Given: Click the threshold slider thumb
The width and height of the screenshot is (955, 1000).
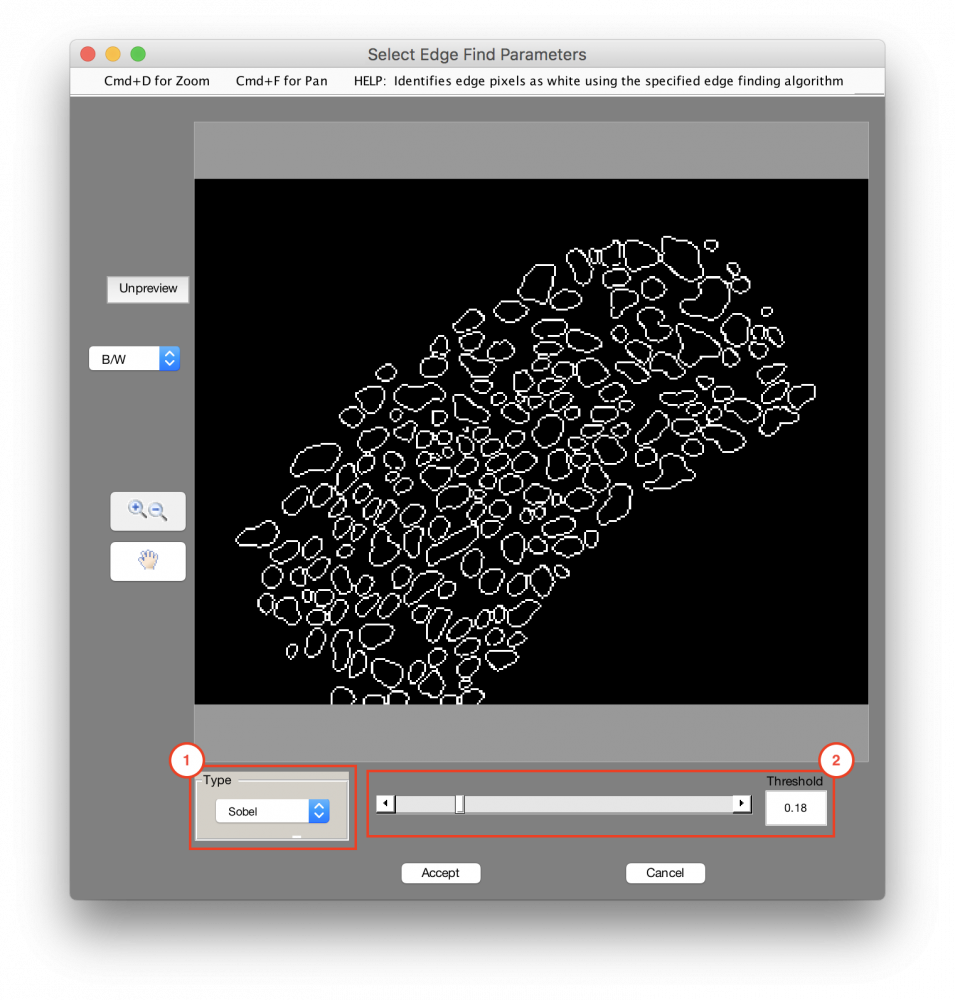Looking at the screenshot, I should [460, 803].
